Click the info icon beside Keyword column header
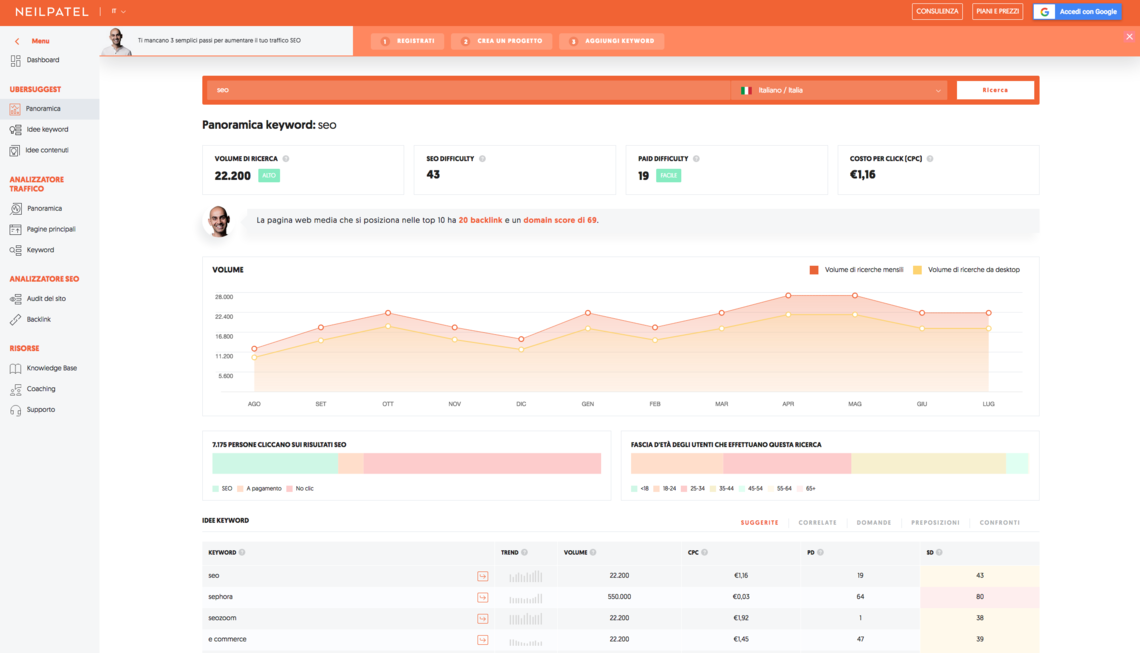The image size is (1140, 653). point(242,553)
